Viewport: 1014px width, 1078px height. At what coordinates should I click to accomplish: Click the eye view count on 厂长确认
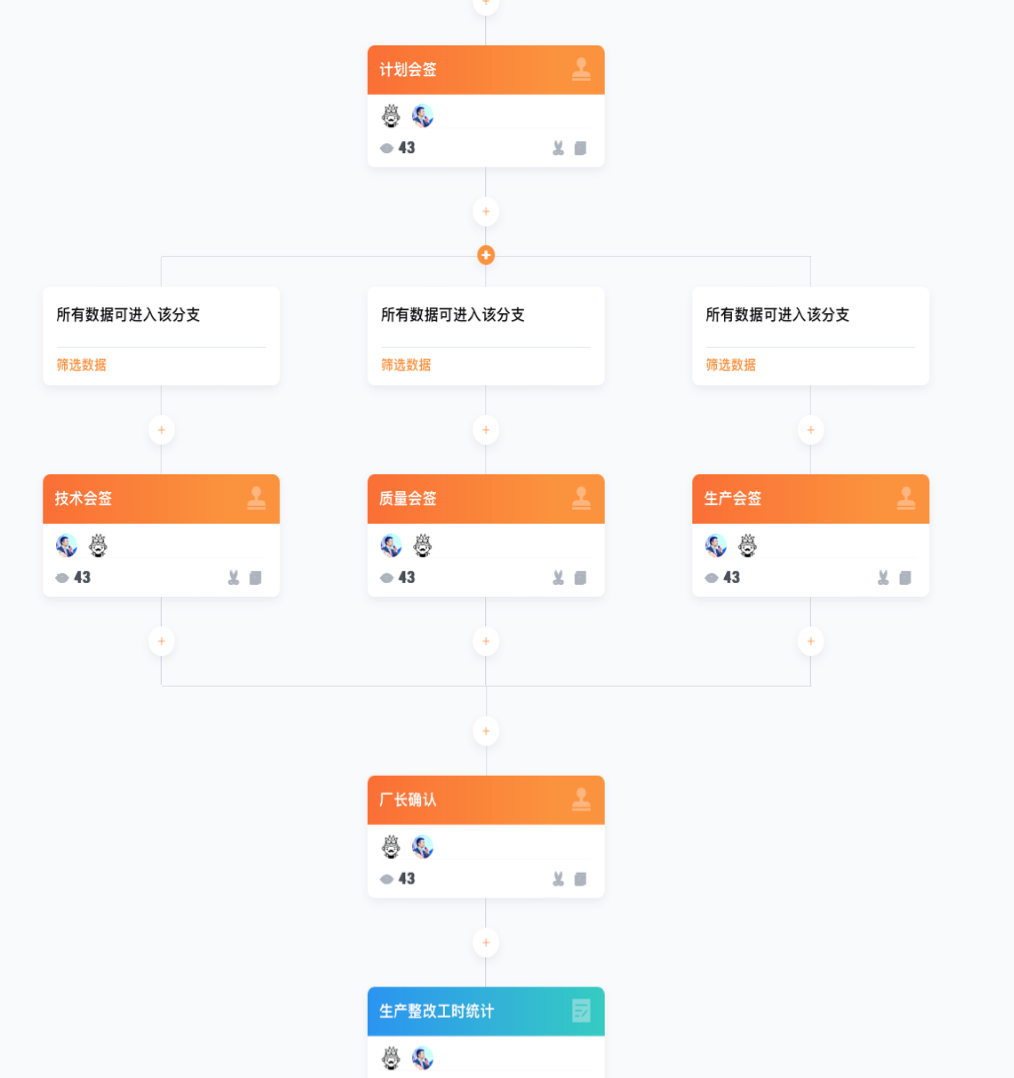pyautogui.click(x=397, y=879)
